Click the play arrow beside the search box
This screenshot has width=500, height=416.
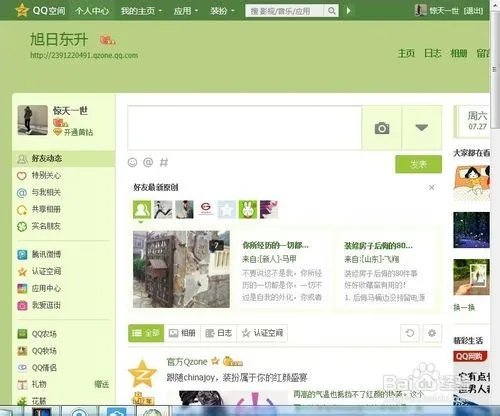[x=348, y=11]
